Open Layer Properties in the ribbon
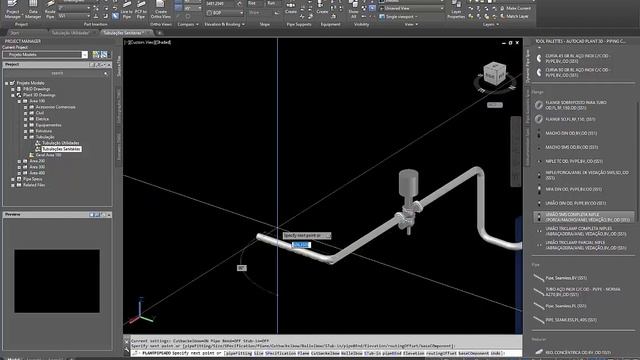Viewport: 640px width, 360px height. [x=456, y=9]
